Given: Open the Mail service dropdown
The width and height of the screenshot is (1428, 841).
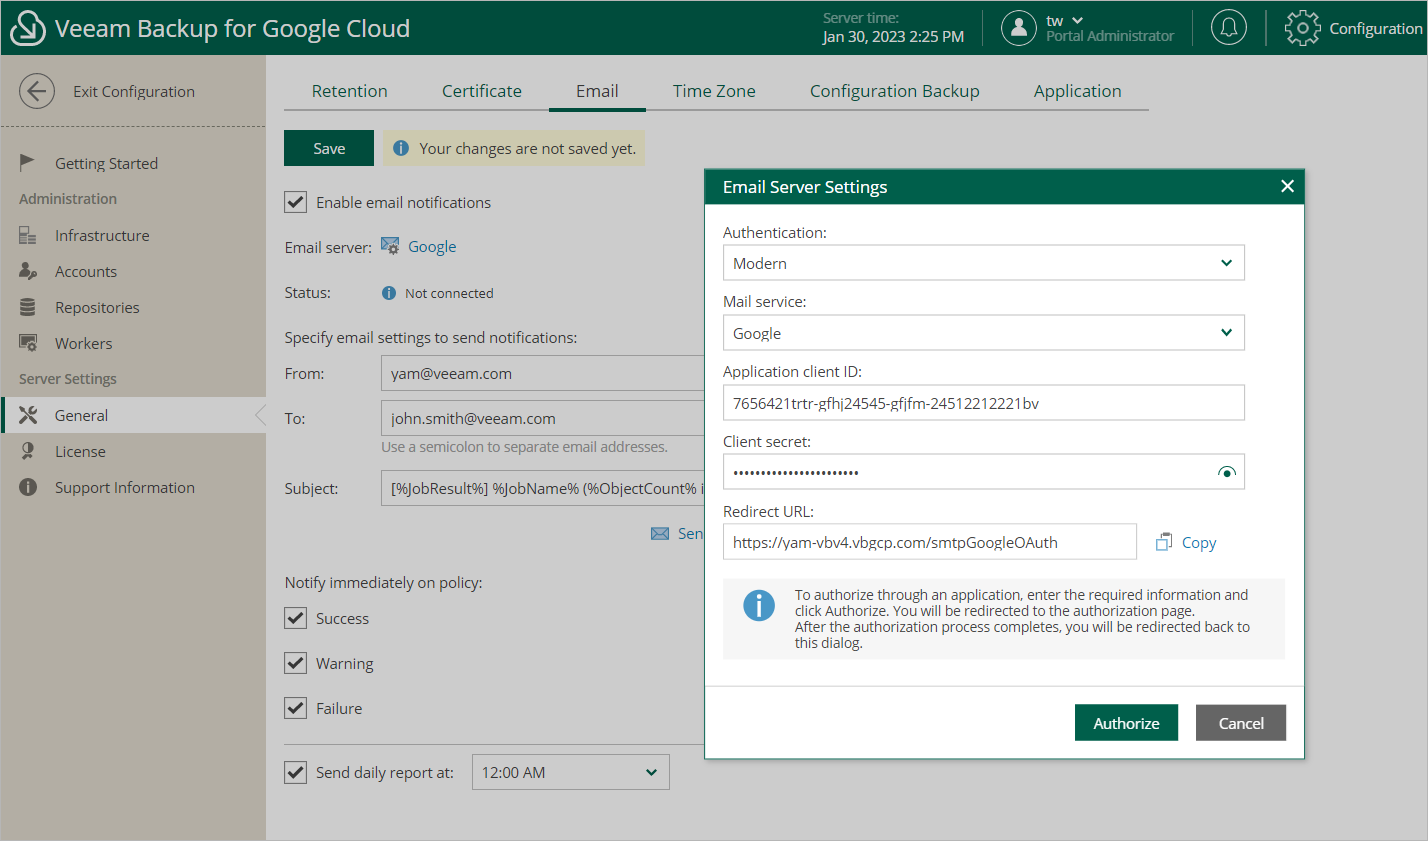Looking at the screenshot, I should tap(983, 333).
